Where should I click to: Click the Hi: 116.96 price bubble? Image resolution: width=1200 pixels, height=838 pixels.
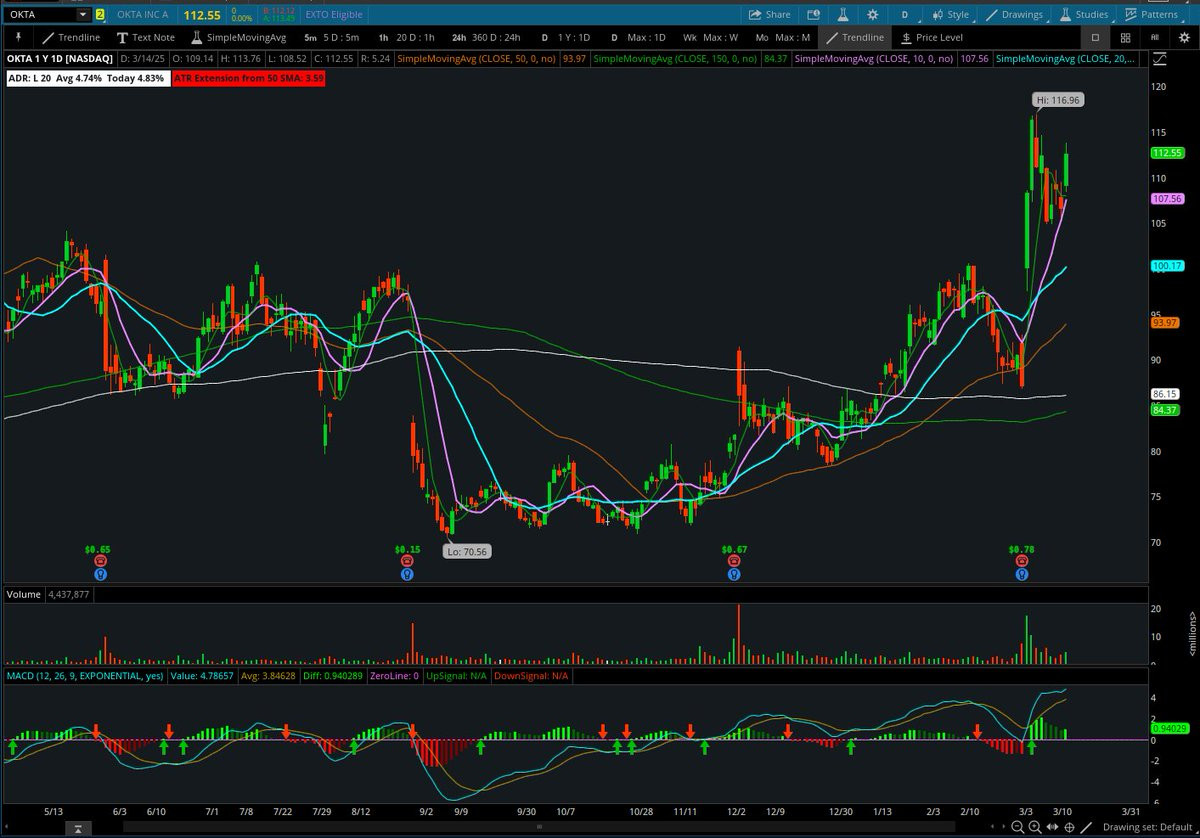pyautogui.click(x=1057, y=100)
